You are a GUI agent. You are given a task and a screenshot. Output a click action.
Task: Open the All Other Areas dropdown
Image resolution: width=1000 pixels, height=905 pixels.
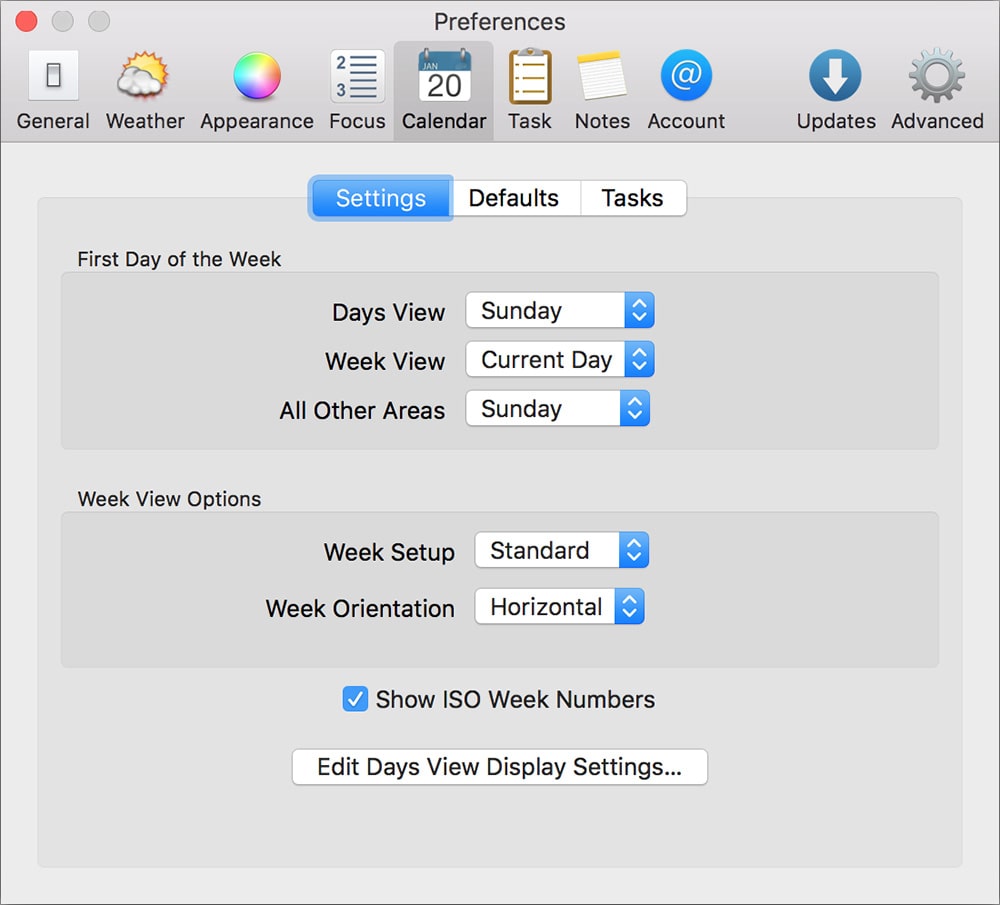(558, 409)
